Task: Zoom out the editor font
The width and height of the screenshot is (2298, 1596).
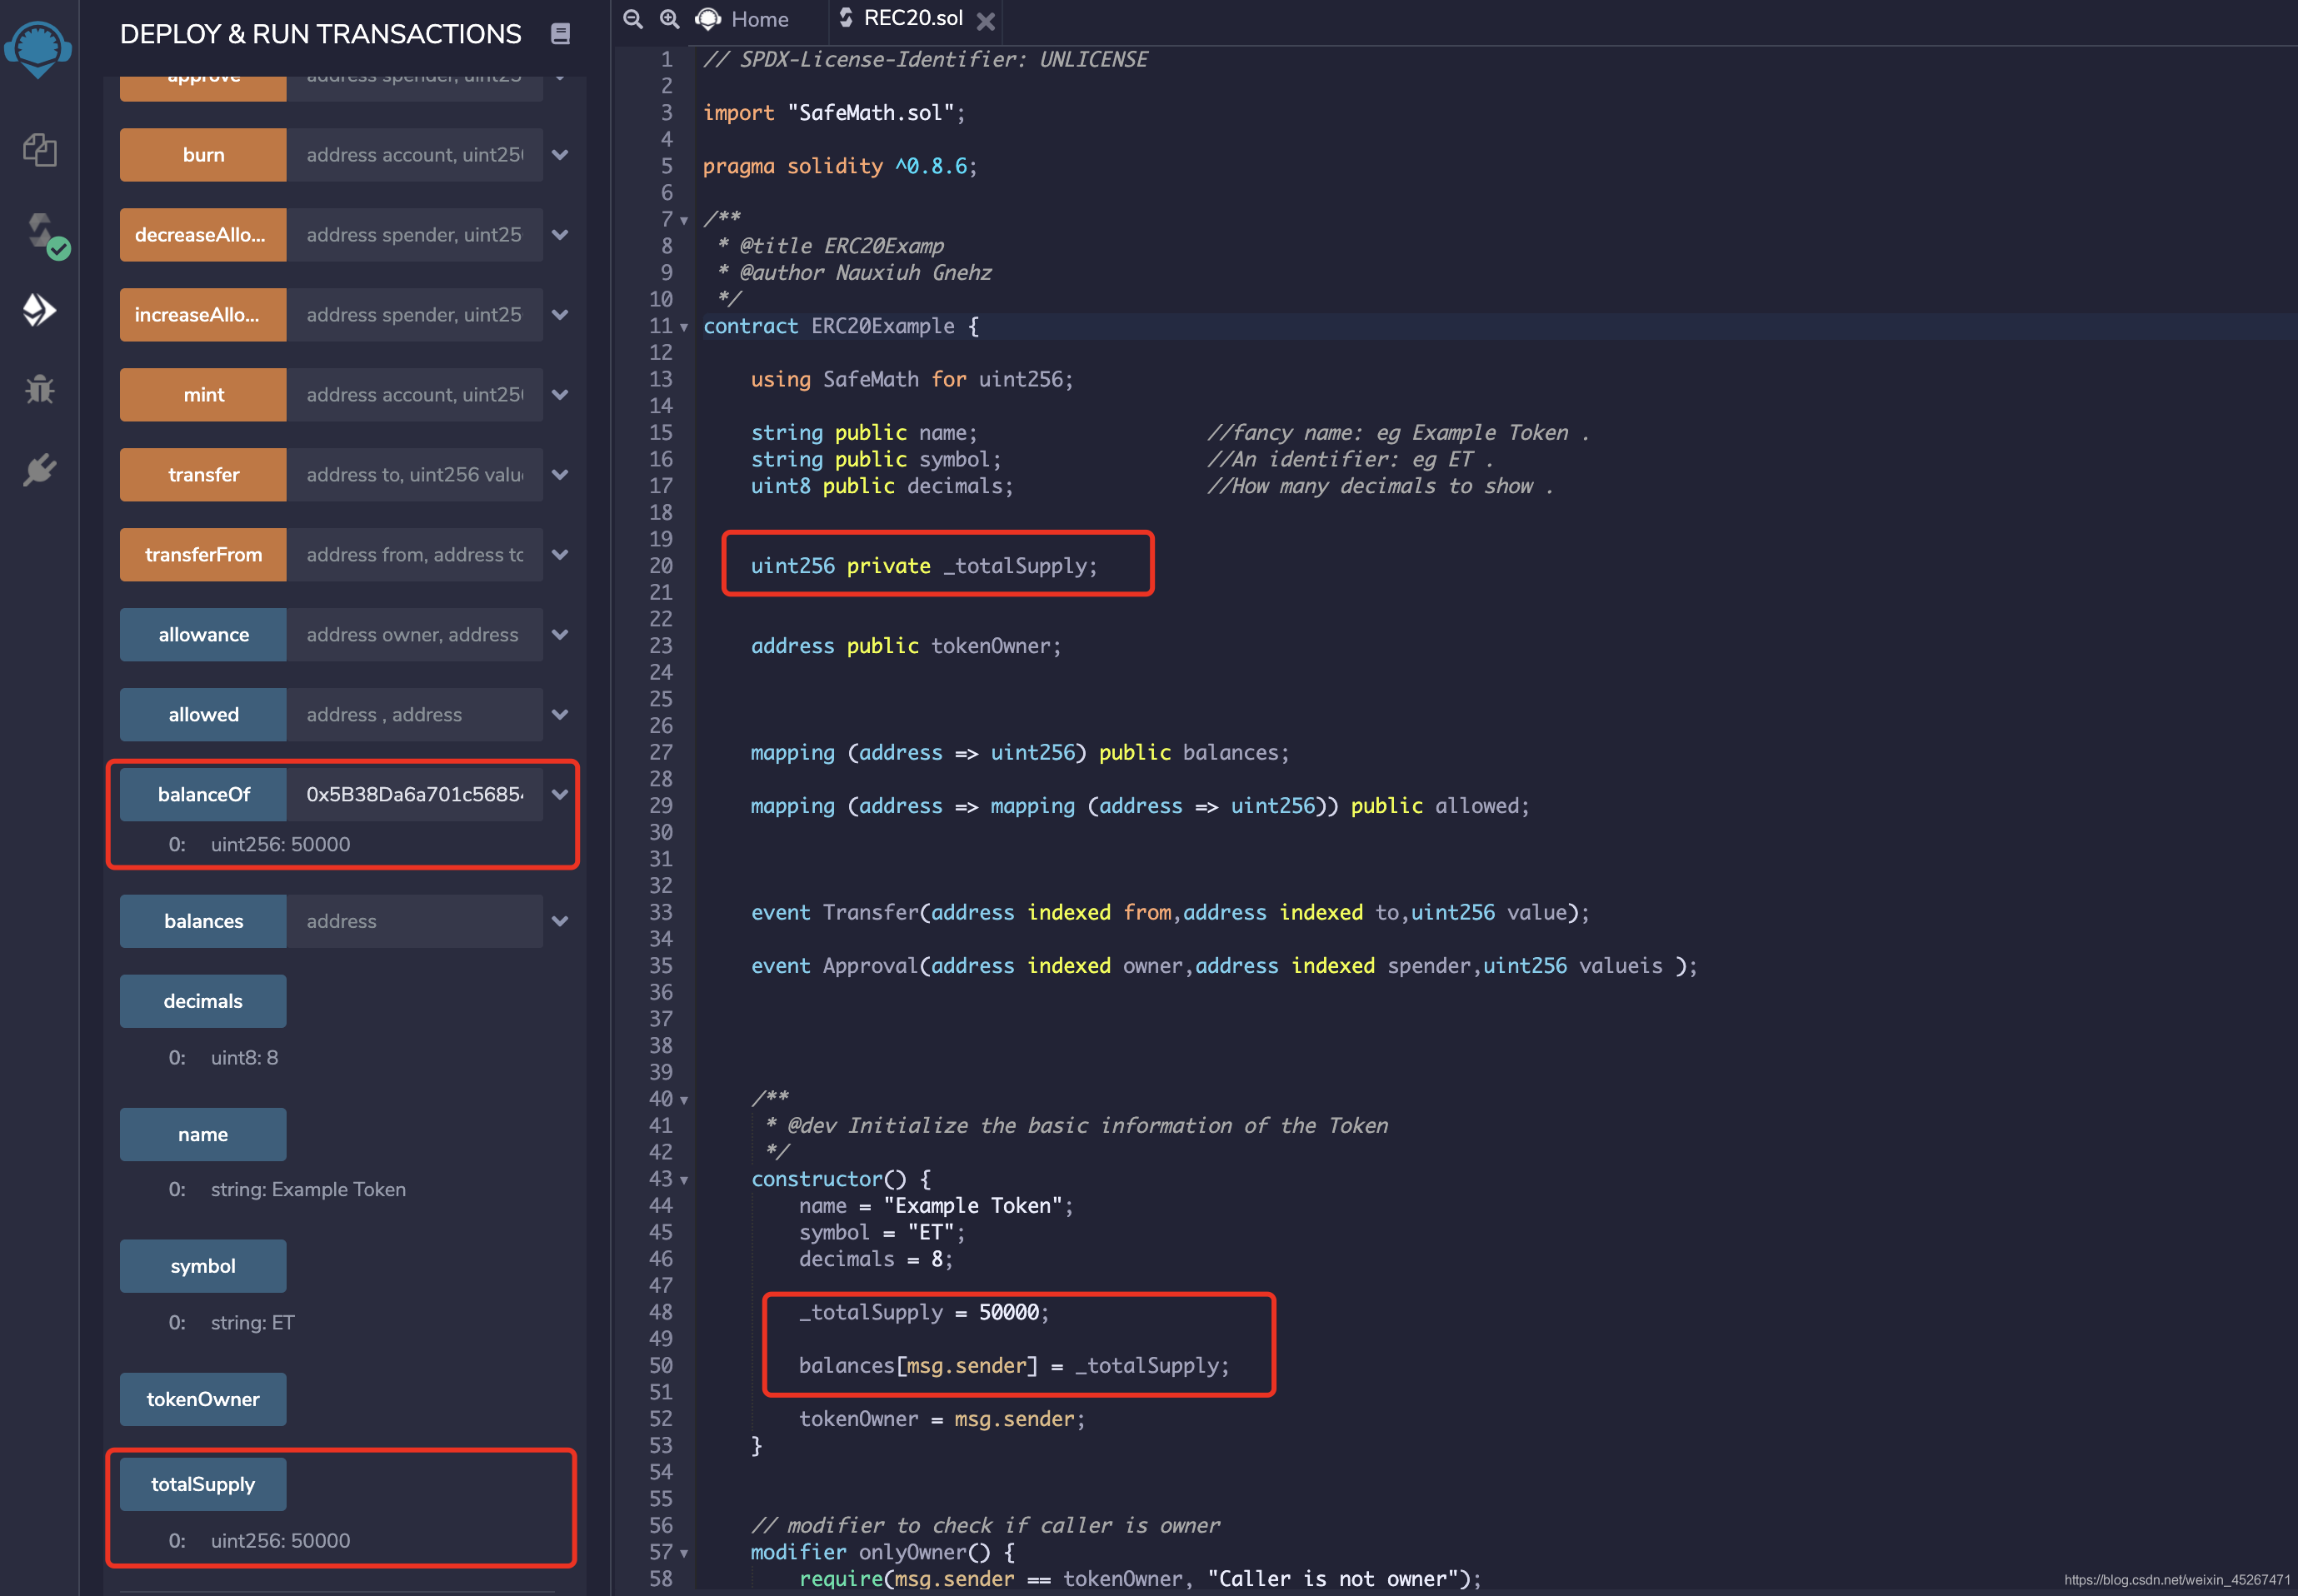Action: [x=633, y=19]
